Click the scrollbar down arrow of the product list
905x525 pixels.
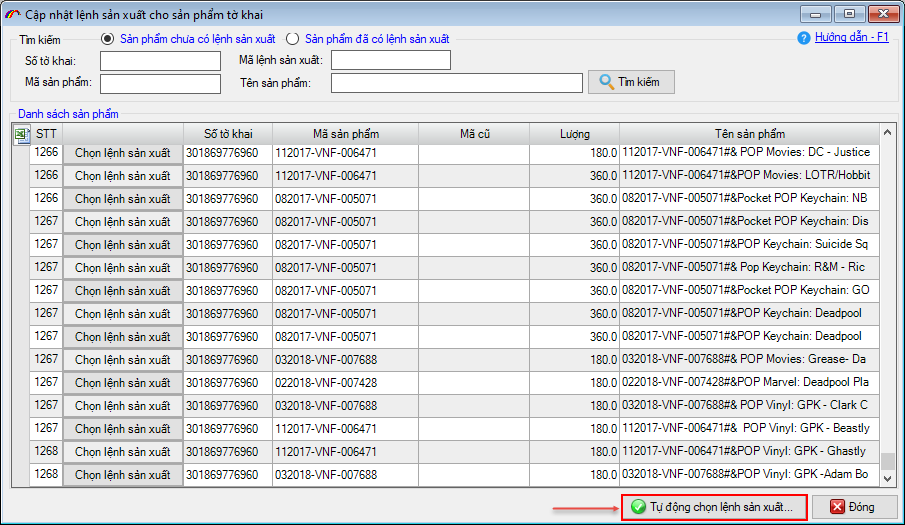(x=888, y=478)
